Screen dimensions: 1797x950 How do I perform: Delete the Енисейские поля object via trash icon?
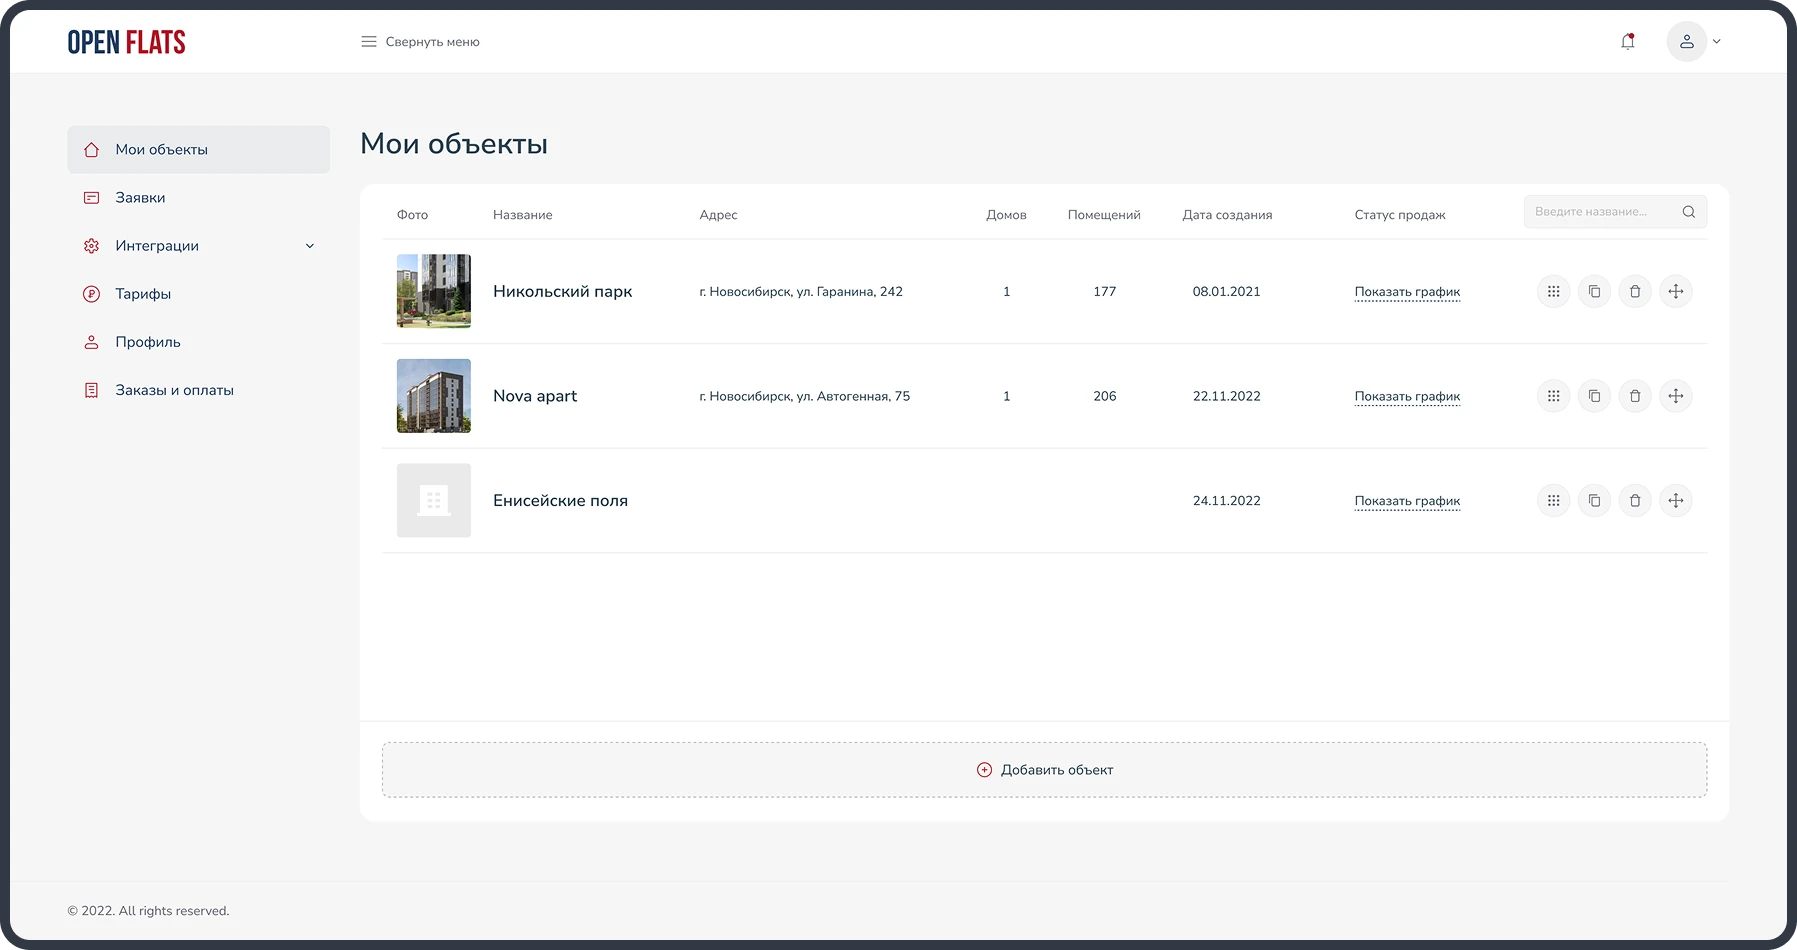1634,501
